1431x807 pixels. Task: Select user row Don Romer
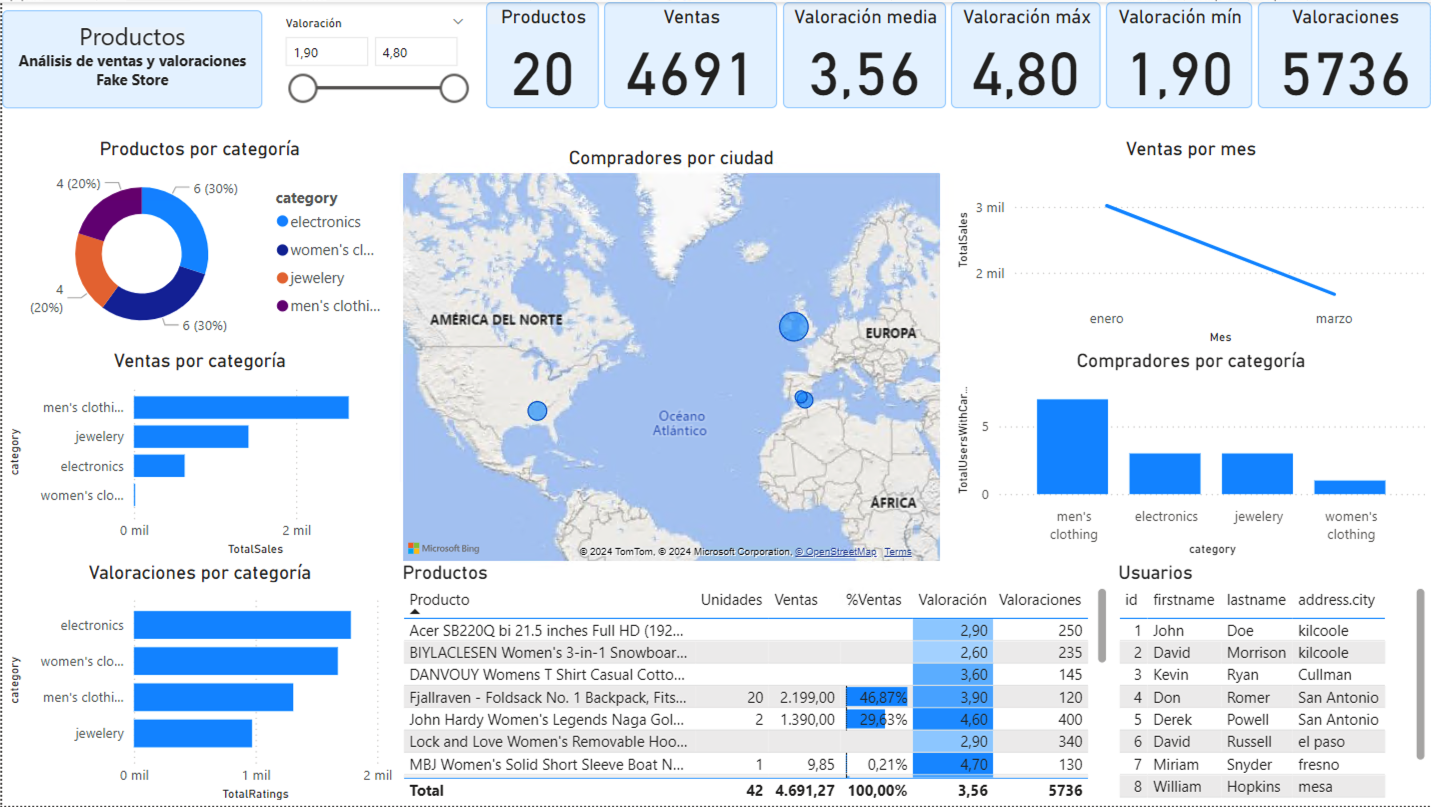coord(1252,697)
